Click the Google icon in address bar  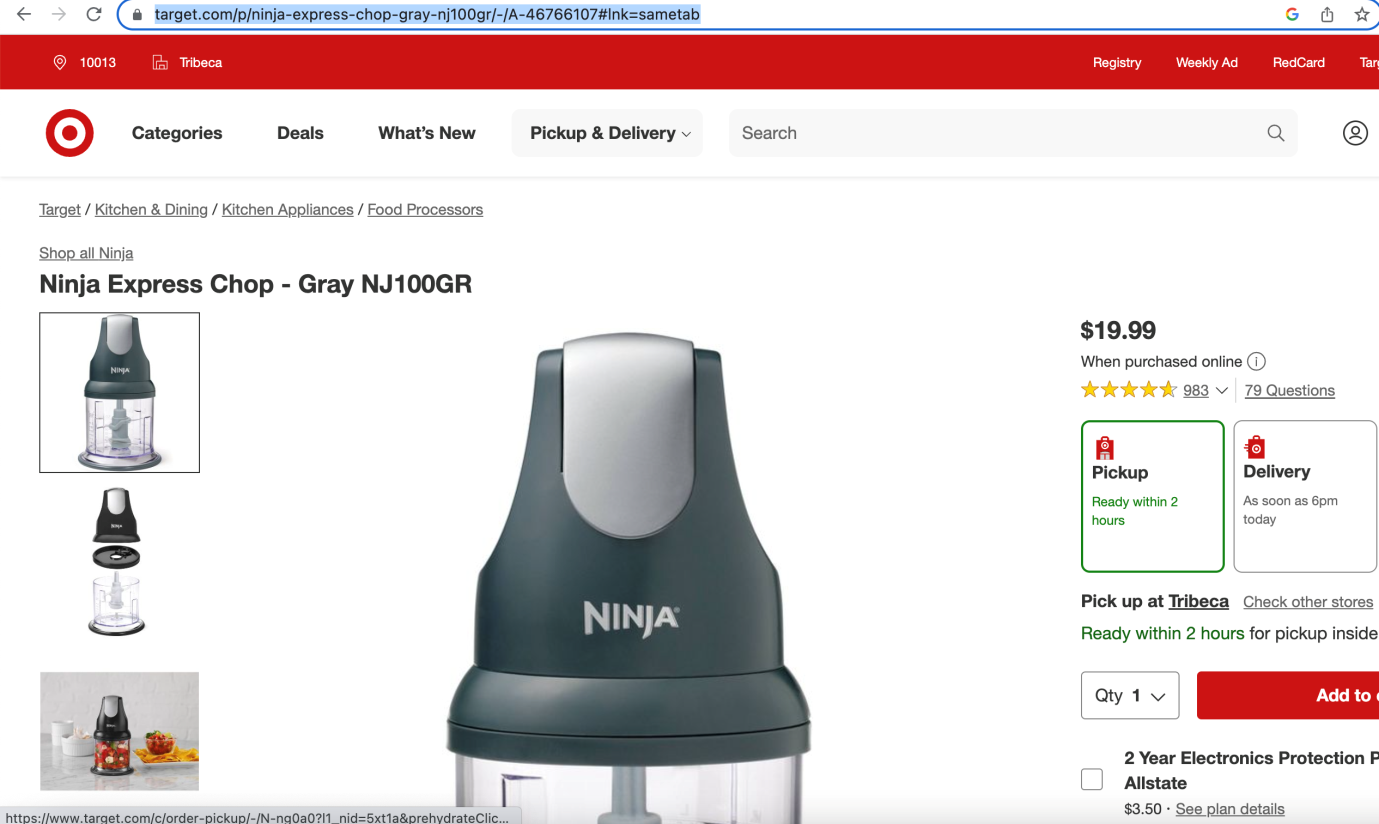coord(1292,14)
